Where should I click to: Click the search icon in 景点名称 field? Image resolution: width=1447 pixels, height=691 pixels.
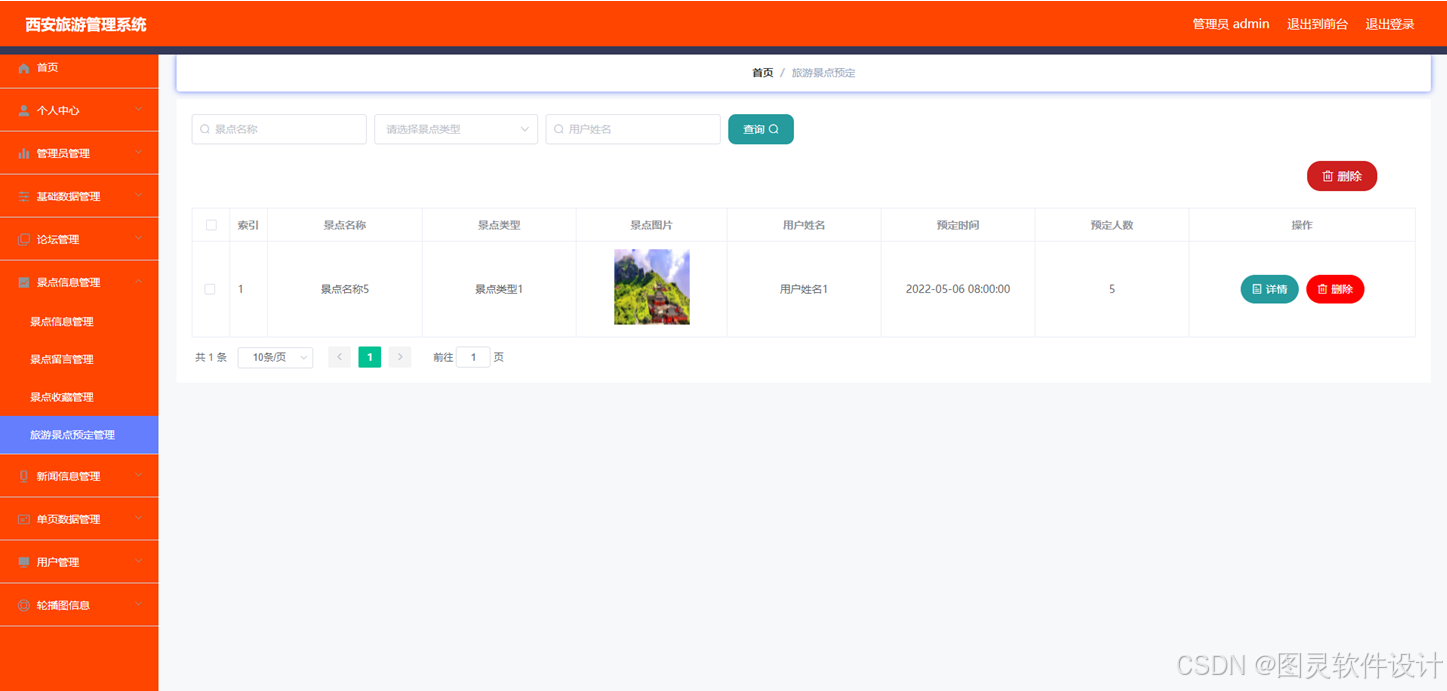[x=205, y=129]
